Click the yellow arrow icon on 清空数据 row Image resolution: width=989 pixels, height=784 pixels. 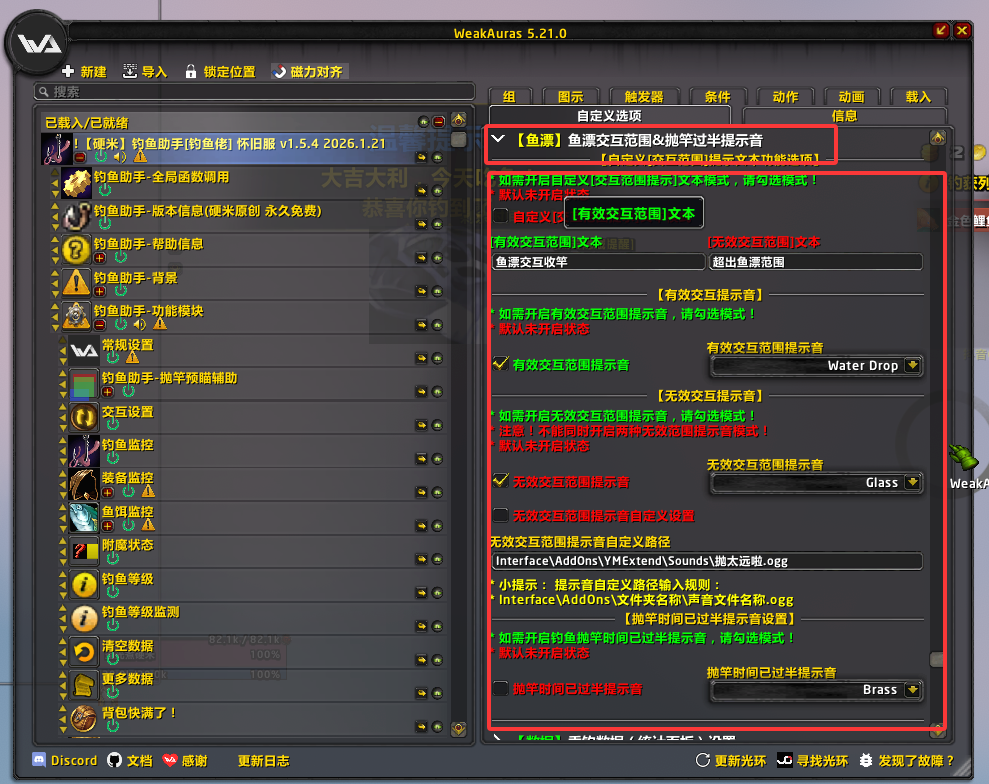421,660
